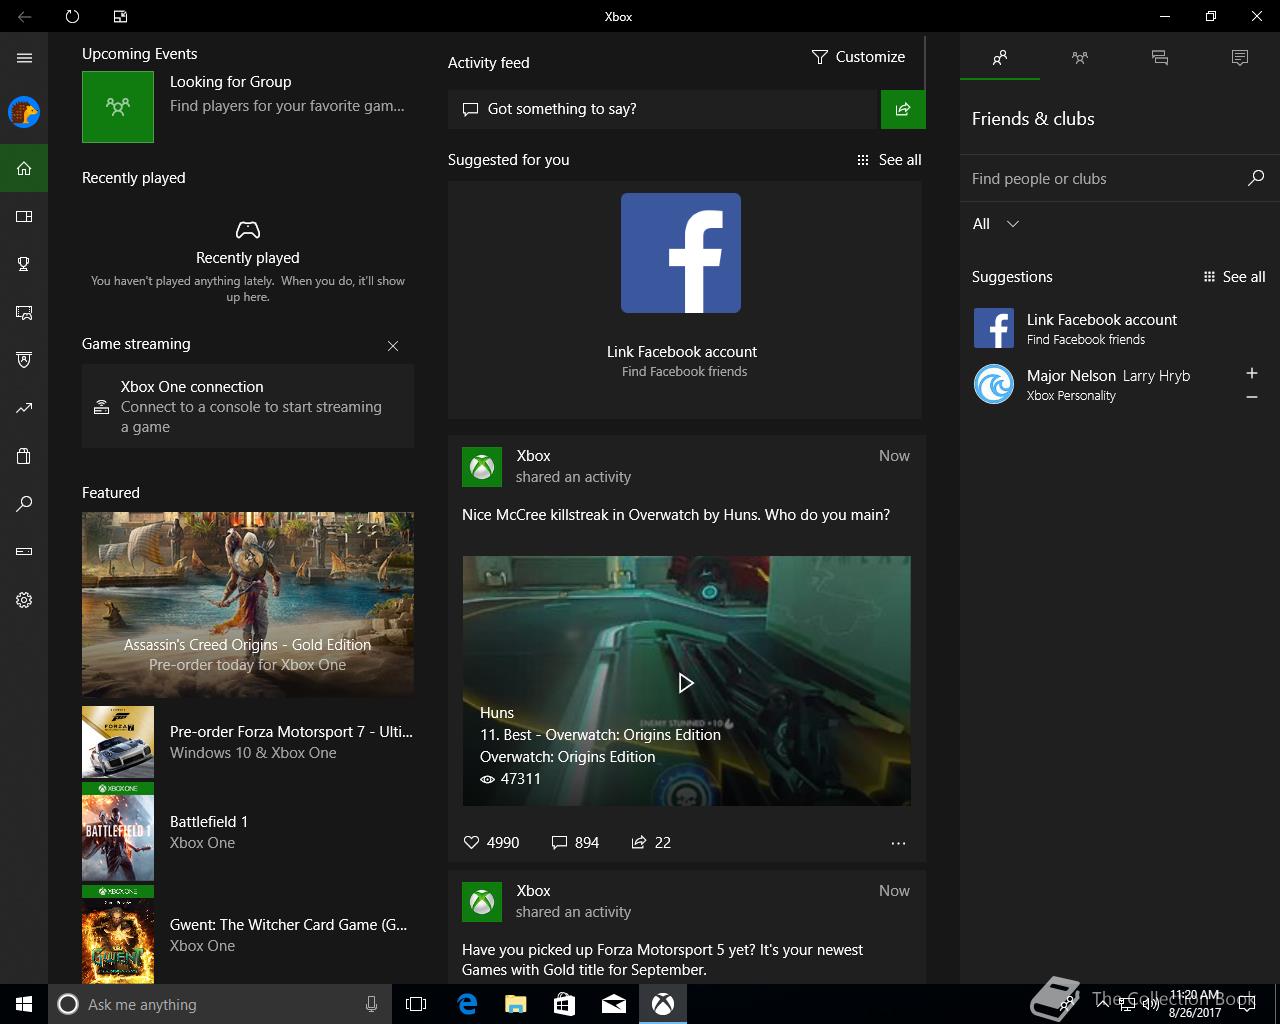Go to Home in the sidebar

[x=24, y=168]
